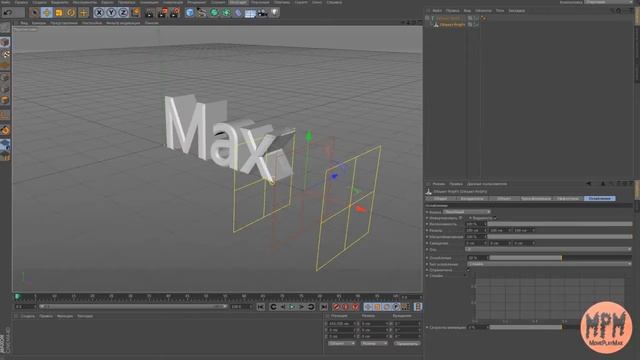Screen dimensions: 640x360
Task: Select Polygons mode orange cube icon
Action: [x=5, y=100]
